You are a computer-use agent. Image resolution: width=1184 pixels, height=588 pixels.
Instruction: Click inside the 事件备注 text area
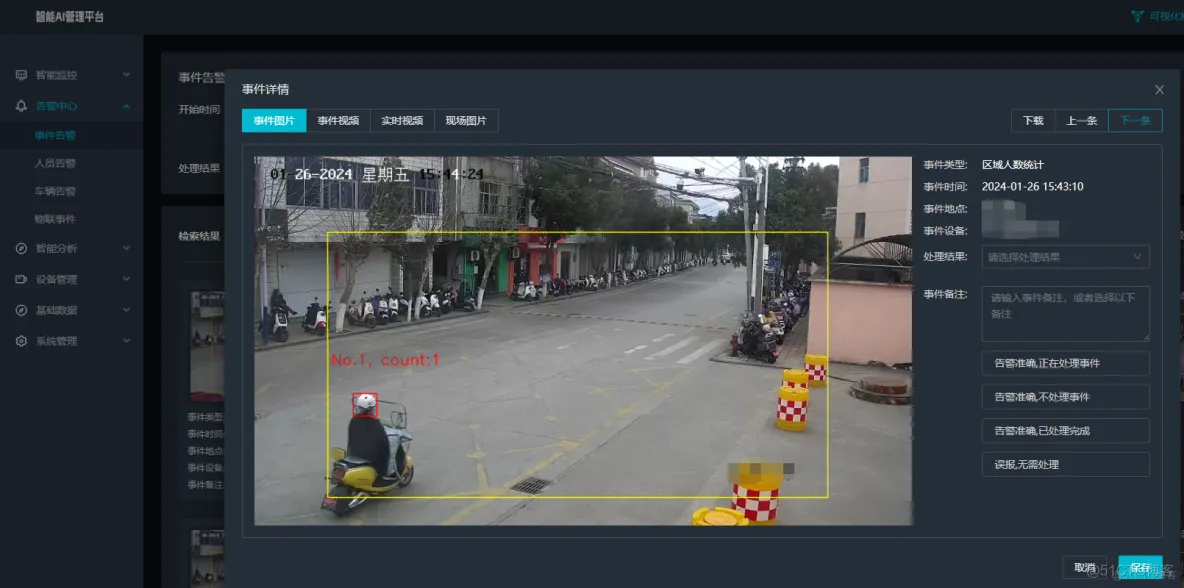tap(1065, 313)
